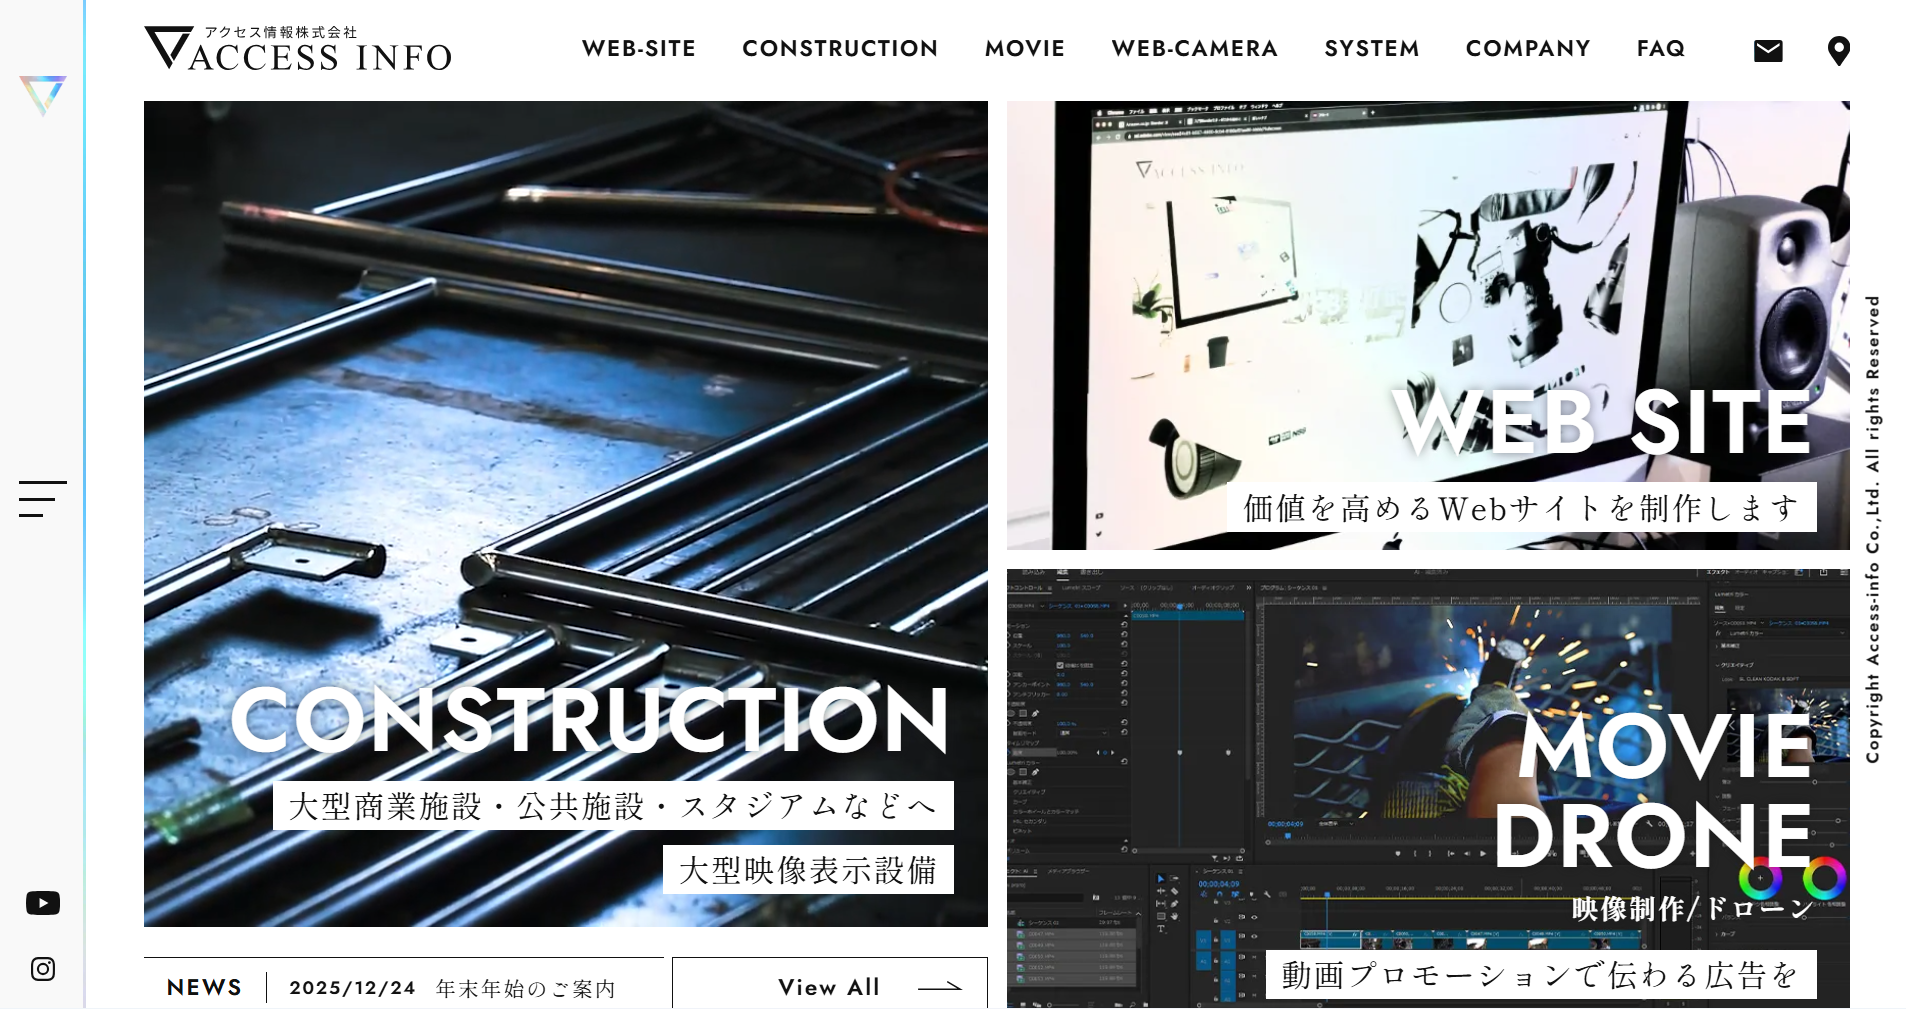Open the hamburger menu in left sidebar
This screenshot has width=1906, height=1009.
click(43, 499)
